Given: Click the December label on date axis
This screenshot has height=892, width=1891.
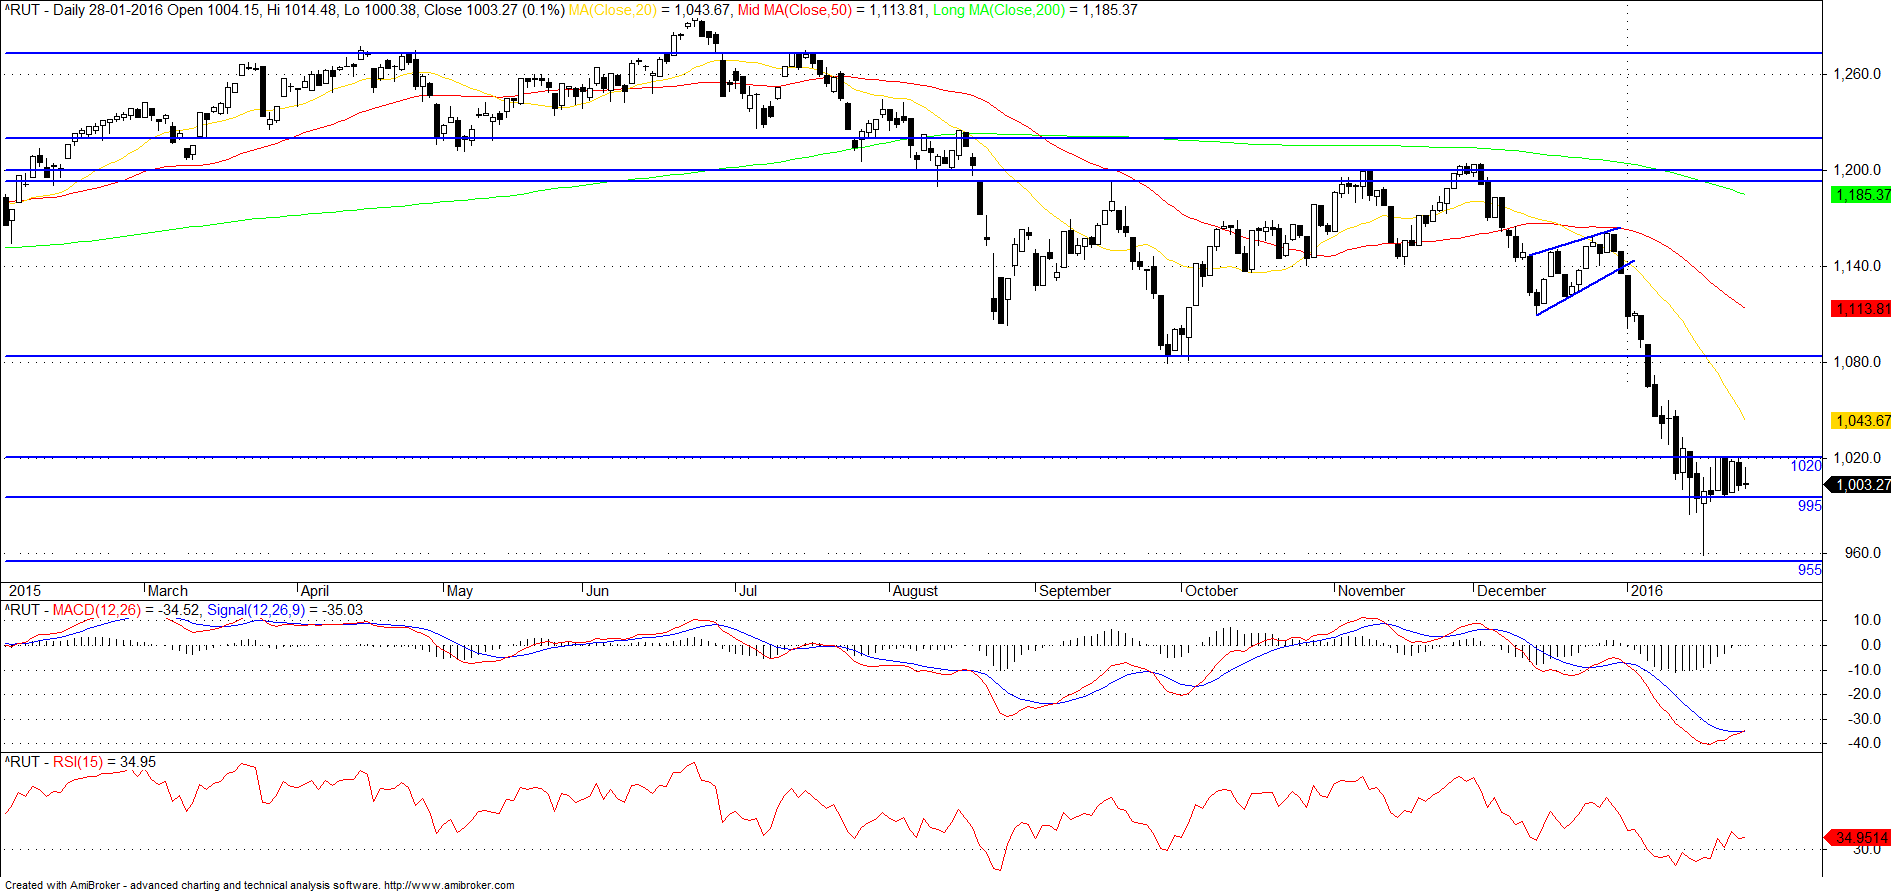Looking at the screenshot, I should pyautogui.click(x=1511, y=591).
